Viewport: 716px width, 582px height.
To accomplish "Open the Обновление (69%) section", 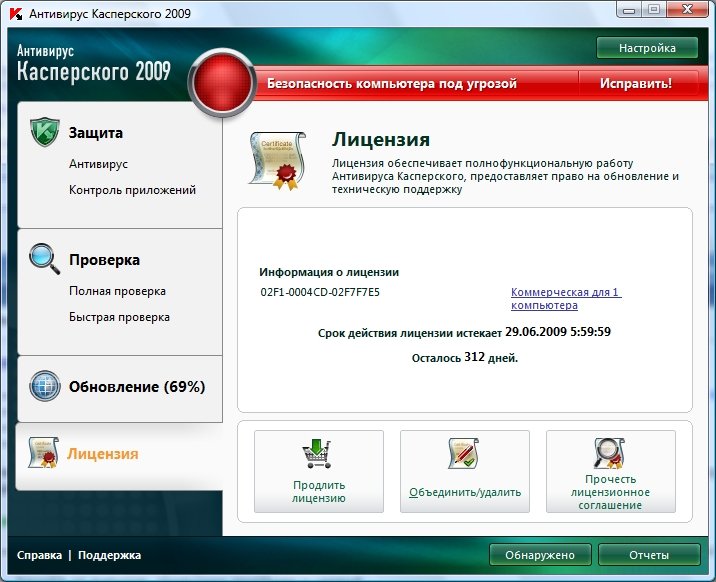I will [x=137, y=387].
